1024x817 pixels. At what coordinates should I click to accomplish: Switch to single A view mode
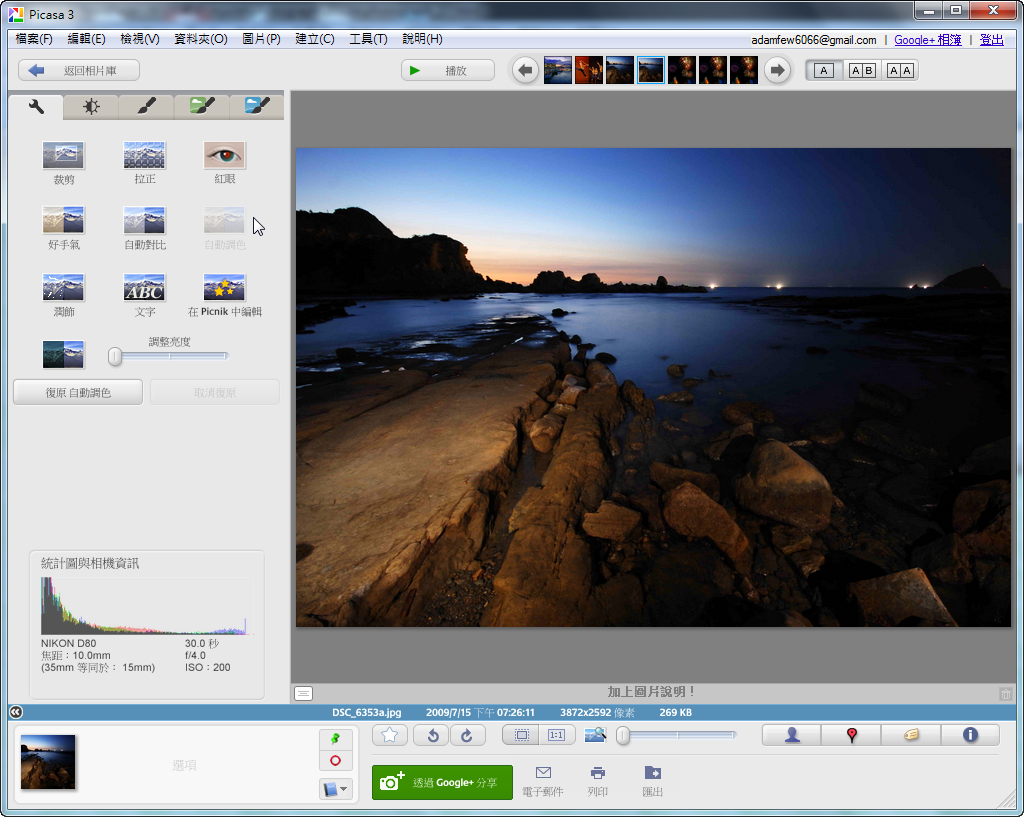point(823,70)
